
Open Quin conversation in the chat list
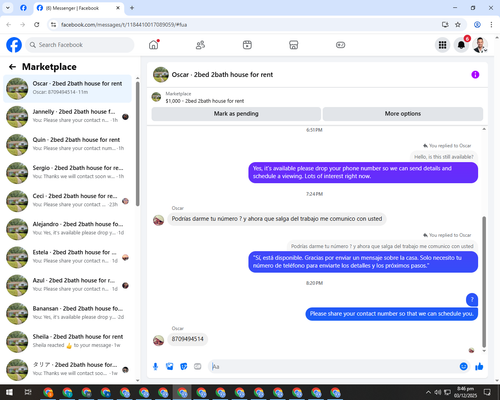pos(67,145)
